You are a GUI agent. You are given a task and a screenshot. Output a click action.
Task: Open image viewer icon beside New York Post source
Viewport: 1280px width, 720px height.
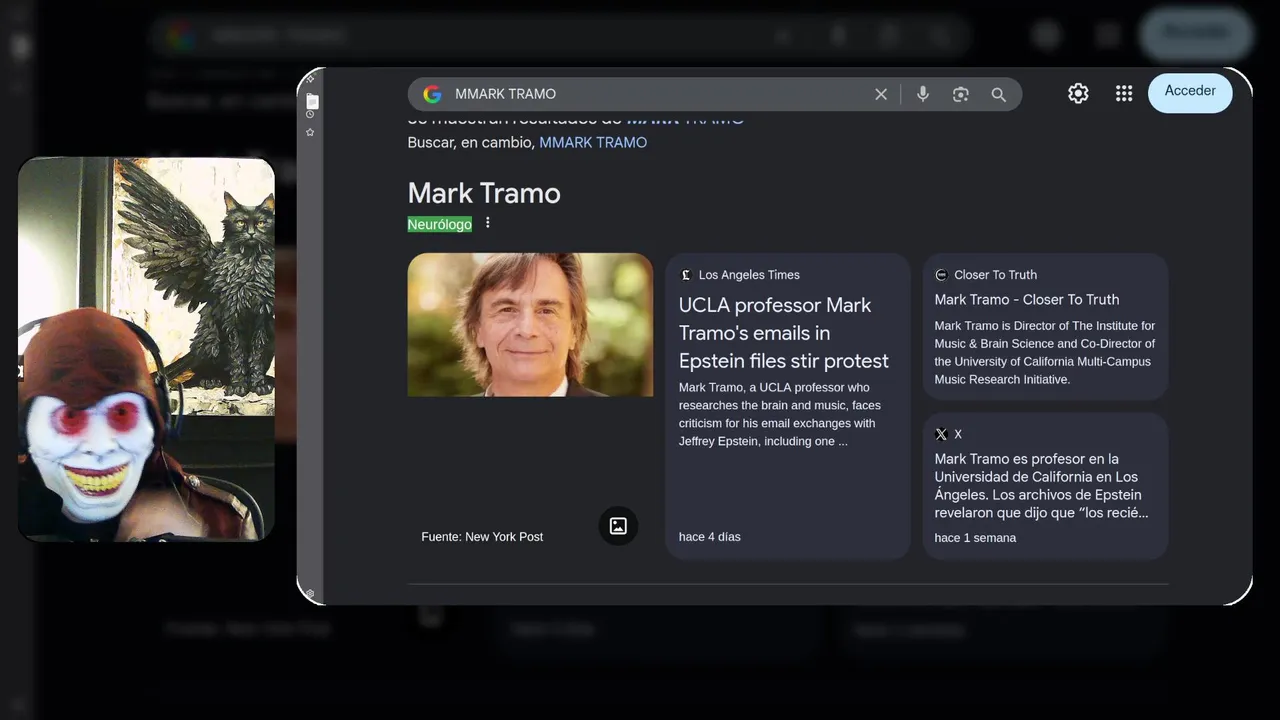618,526
